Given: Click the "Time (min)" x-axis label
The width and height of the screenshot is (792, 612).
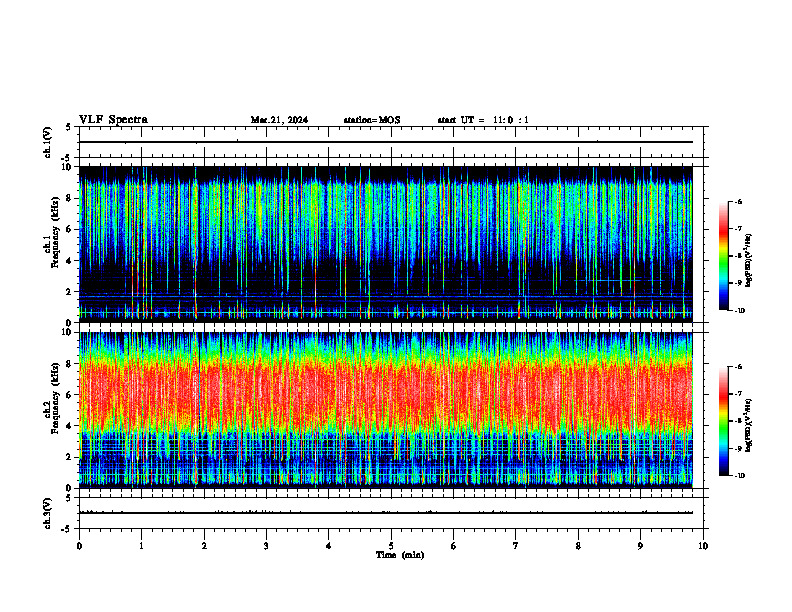Looking at the screenshot, I should click(x=400, y=555).
